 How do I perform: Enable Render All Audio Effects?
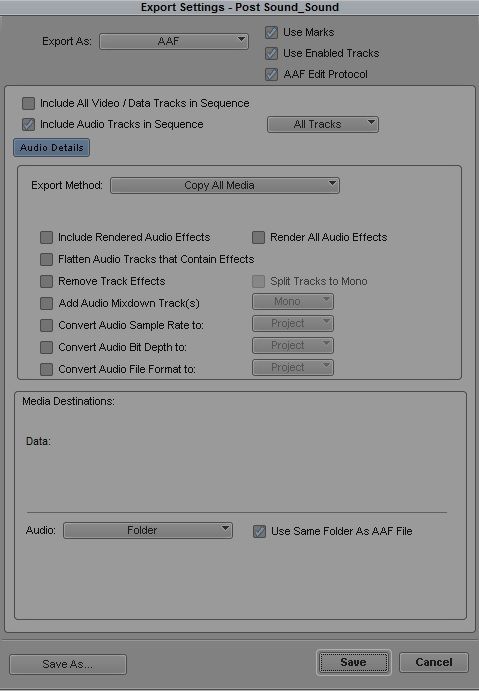[258, 237]
